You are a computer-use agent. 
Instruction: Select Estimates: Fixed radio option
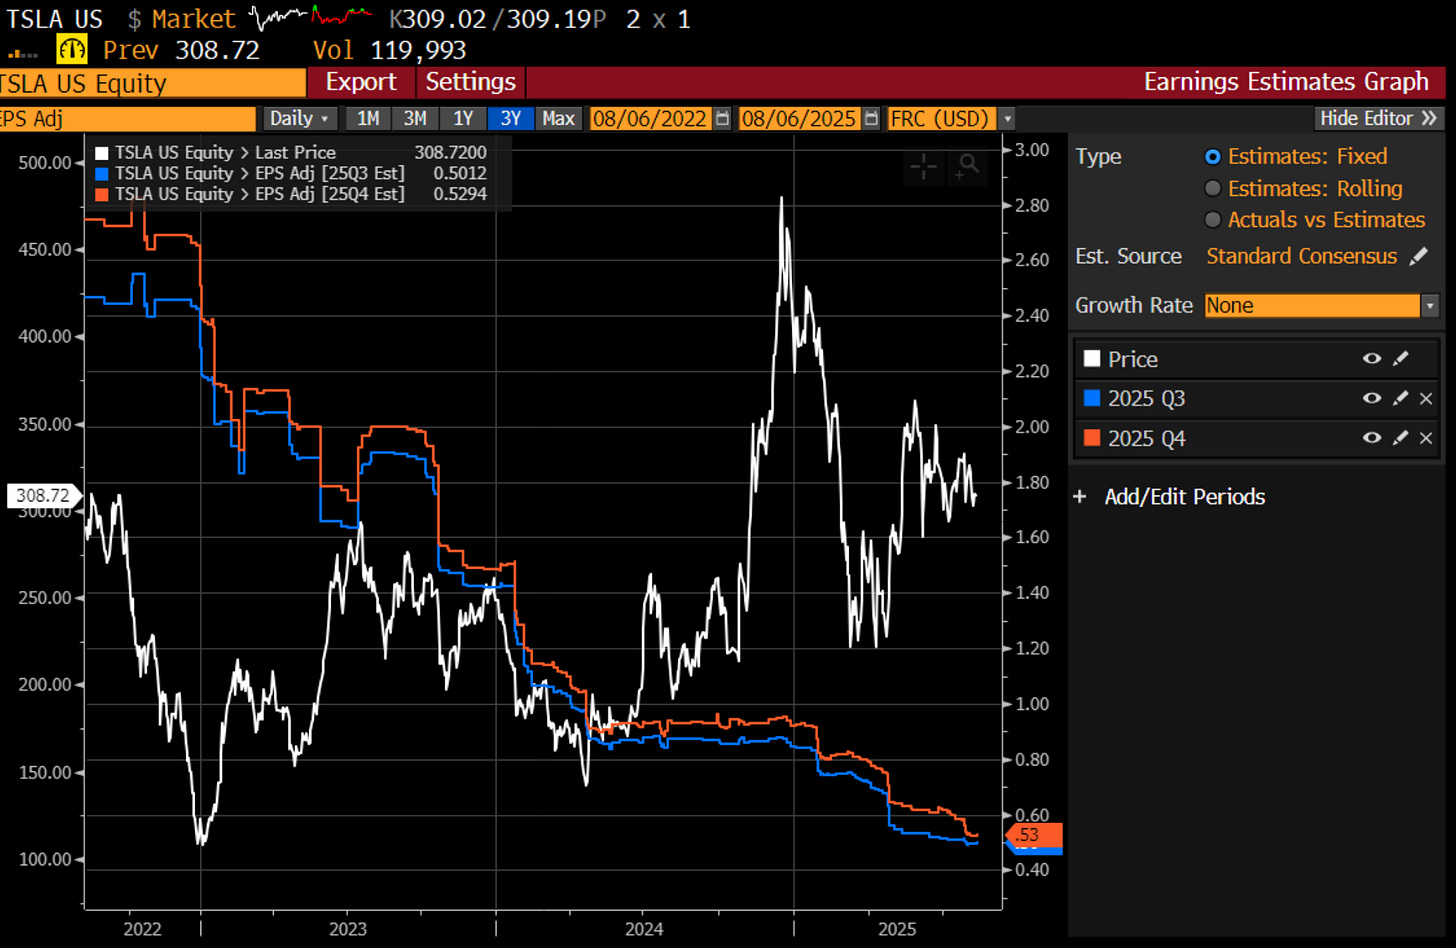point(1213,157)
